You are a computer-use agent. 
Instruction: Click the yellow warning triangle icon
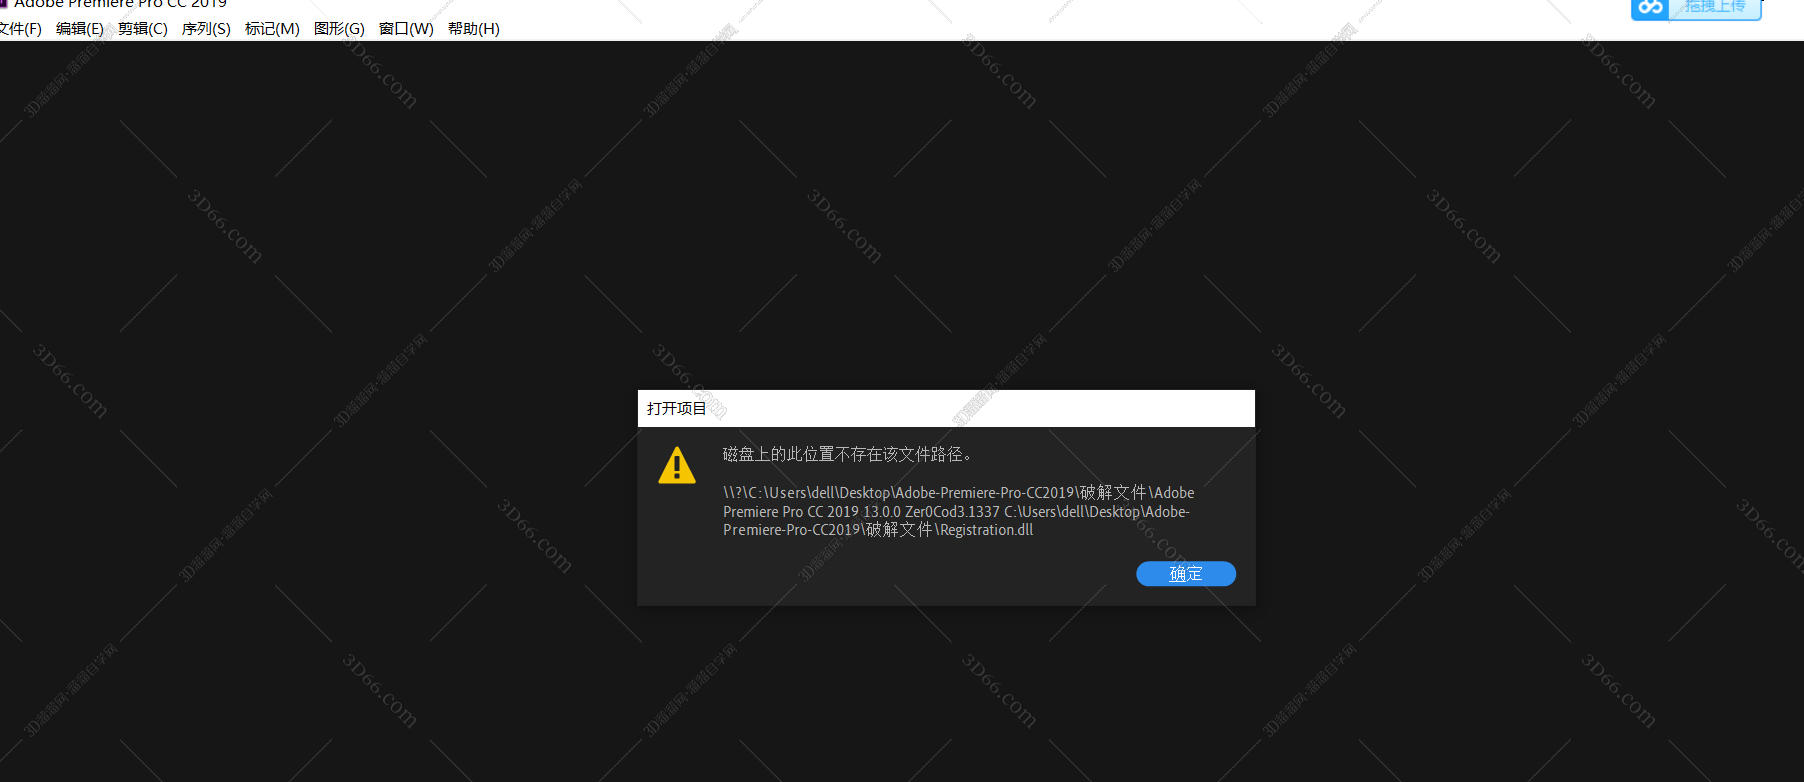[677, 465]
